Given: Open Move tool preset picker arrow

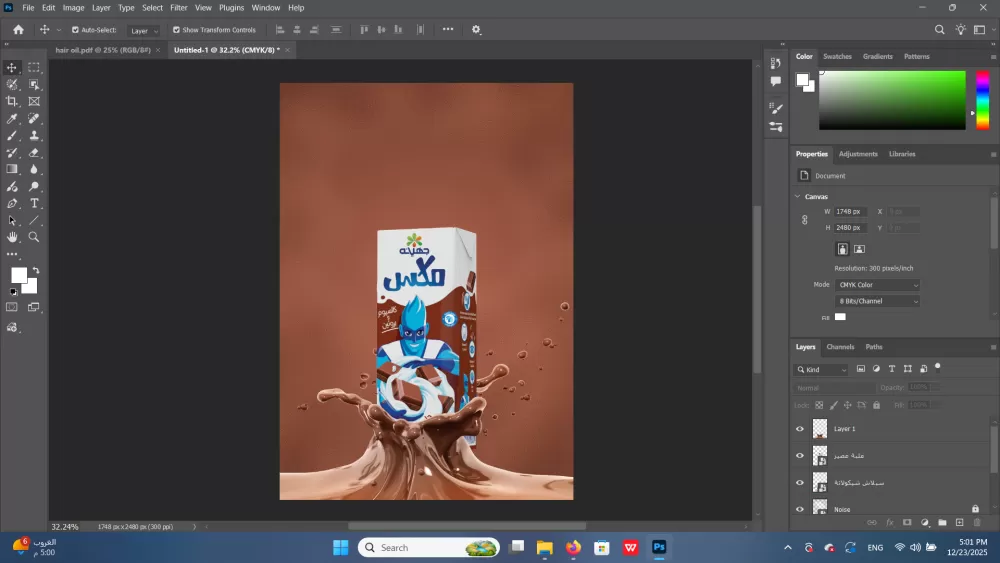Looking at the screenshot, I should coord(59,30).
